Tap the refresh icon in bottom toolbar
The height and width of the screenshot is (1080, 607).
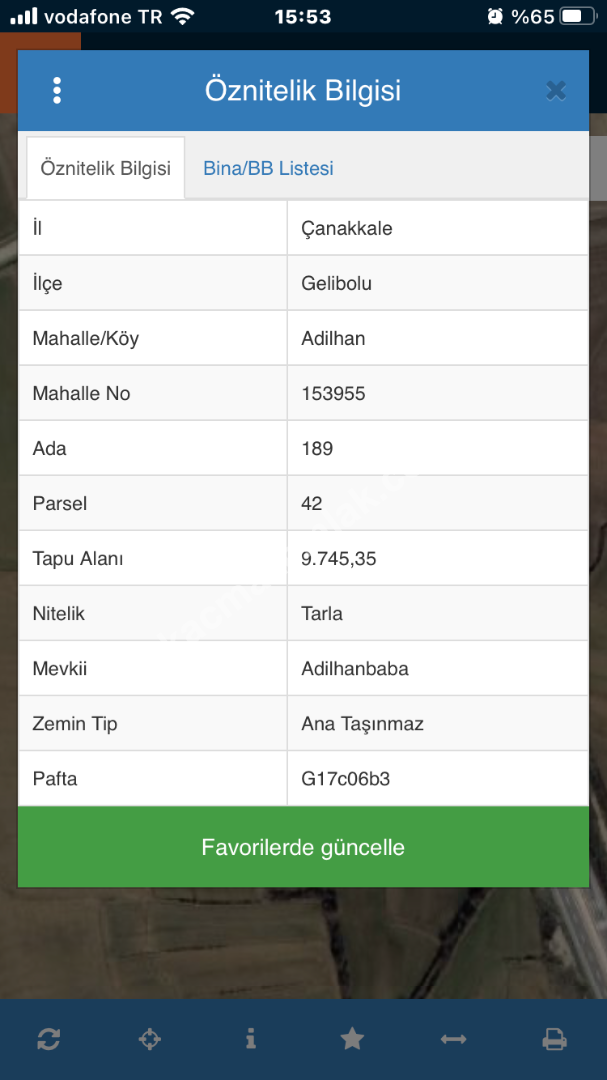coord(49,1040)
